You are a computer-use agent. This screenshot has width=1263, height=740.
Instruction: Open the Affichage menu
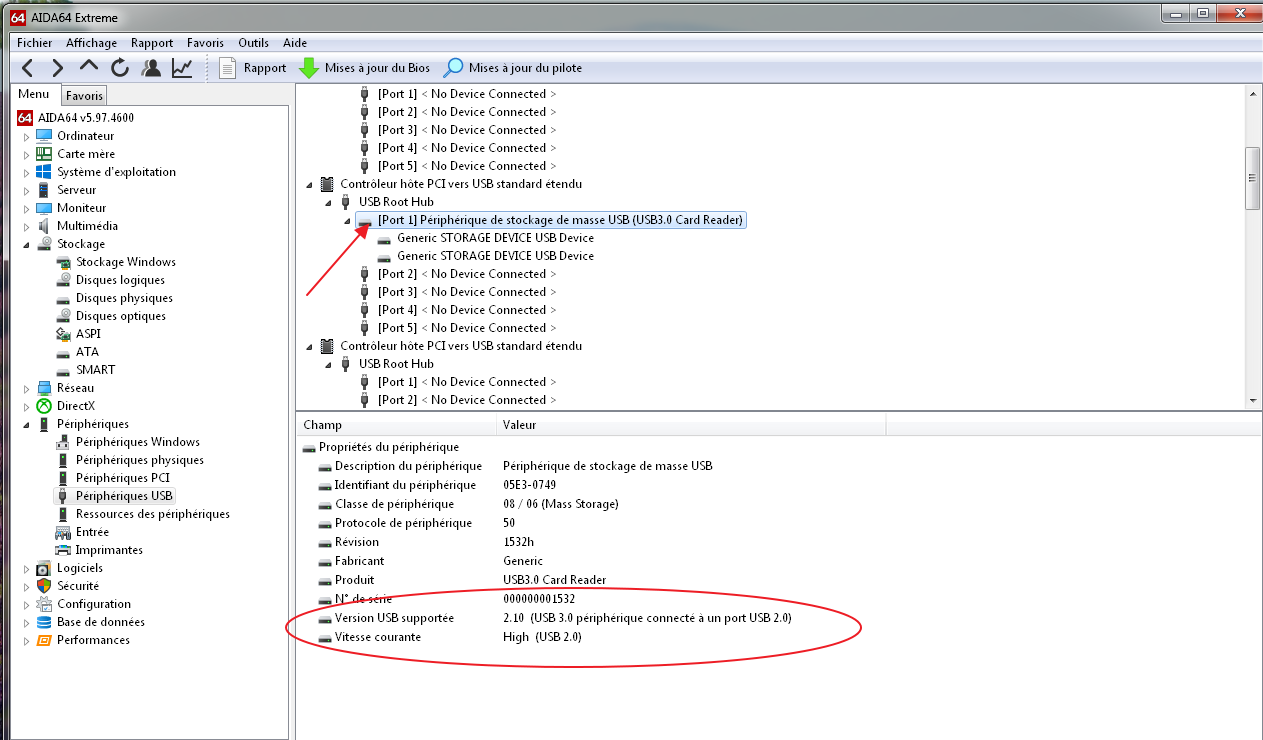click(91, 43)
